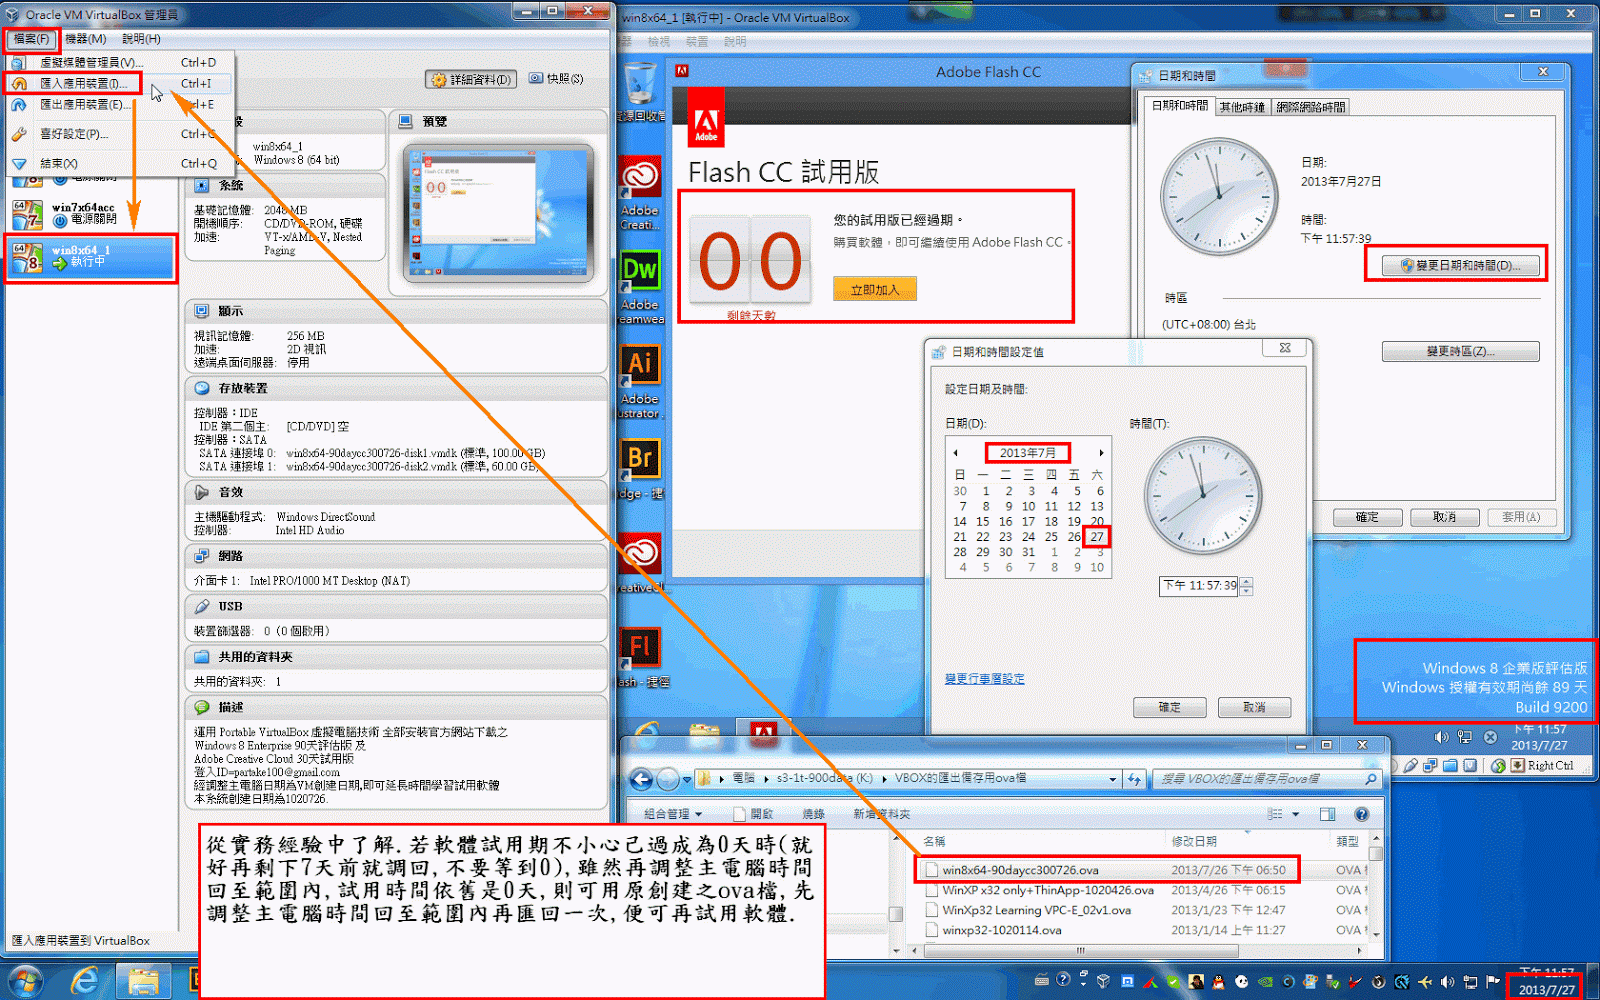Click the 描述 description section icon
The image size is (1600, 1000).
pos(202,707)
